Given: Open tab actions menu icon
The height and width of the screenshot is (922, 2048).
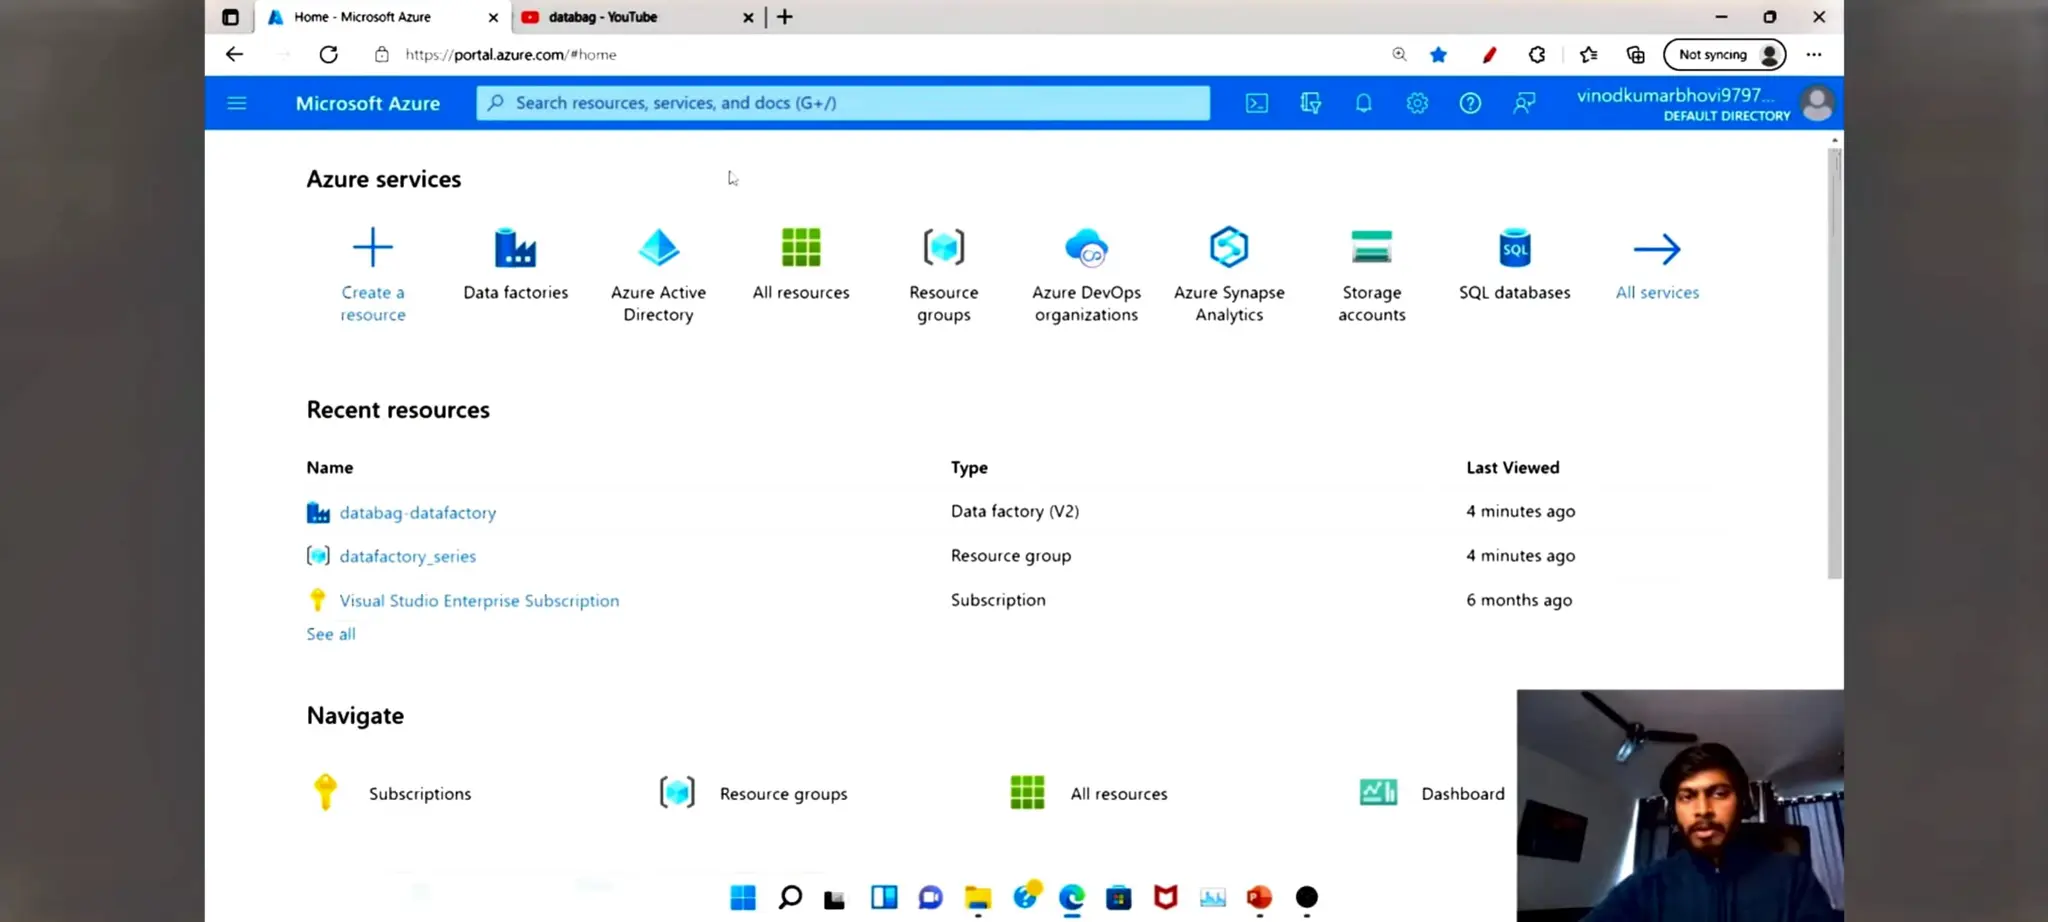Looking at the screenshot, I should click(x=230, y=17).
